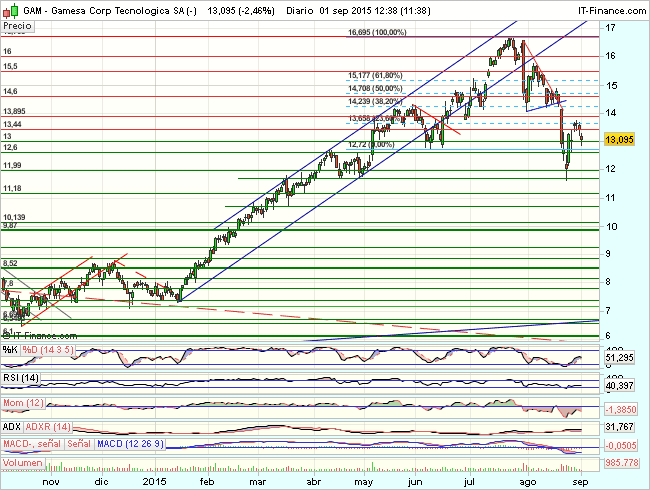The height and width of the screenshot is (490, 650).
Task: Click the 11,18 support level label
Action: [x=12, y=189]
